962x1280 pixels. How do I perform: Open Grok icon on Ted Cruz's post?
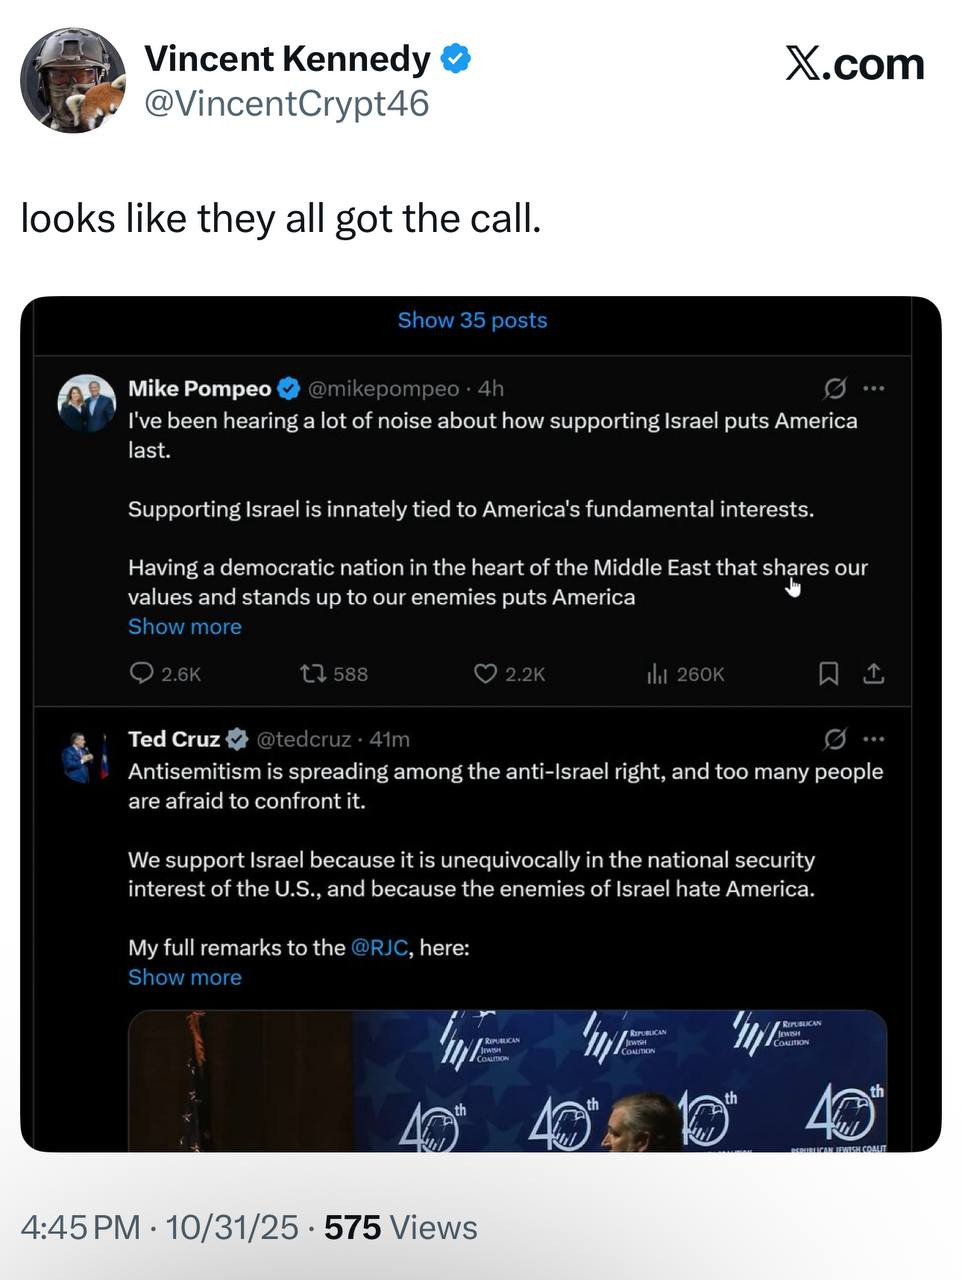[835, 739]
